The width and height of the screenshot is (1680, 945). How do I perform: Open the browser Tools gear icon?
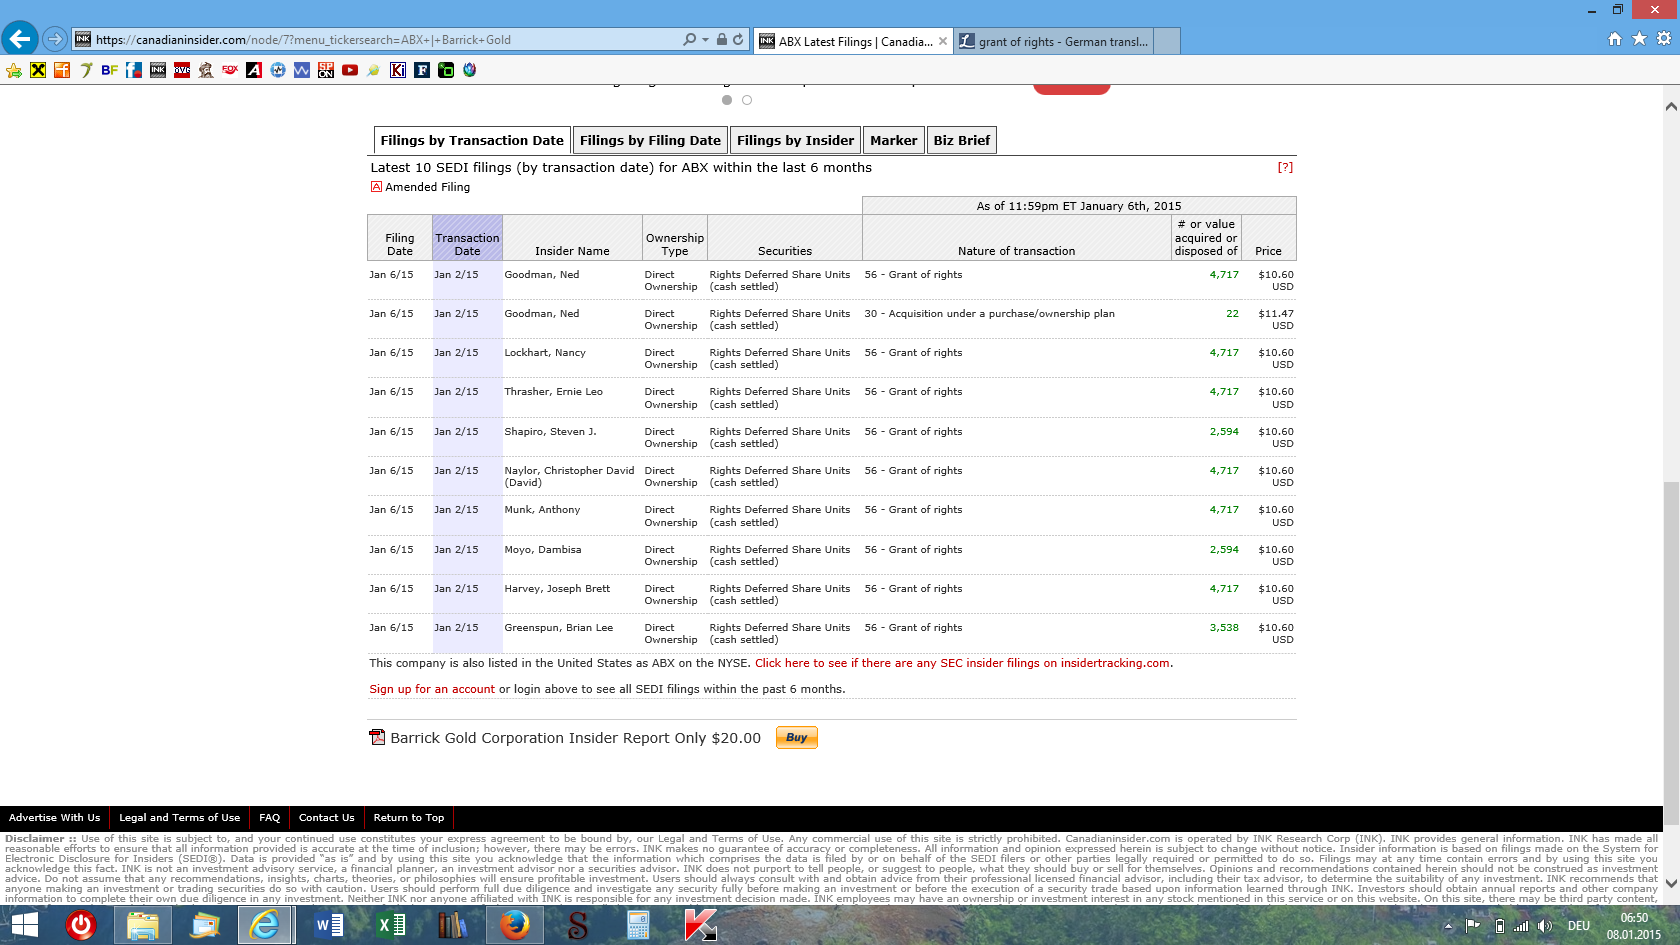[1664, 39]
